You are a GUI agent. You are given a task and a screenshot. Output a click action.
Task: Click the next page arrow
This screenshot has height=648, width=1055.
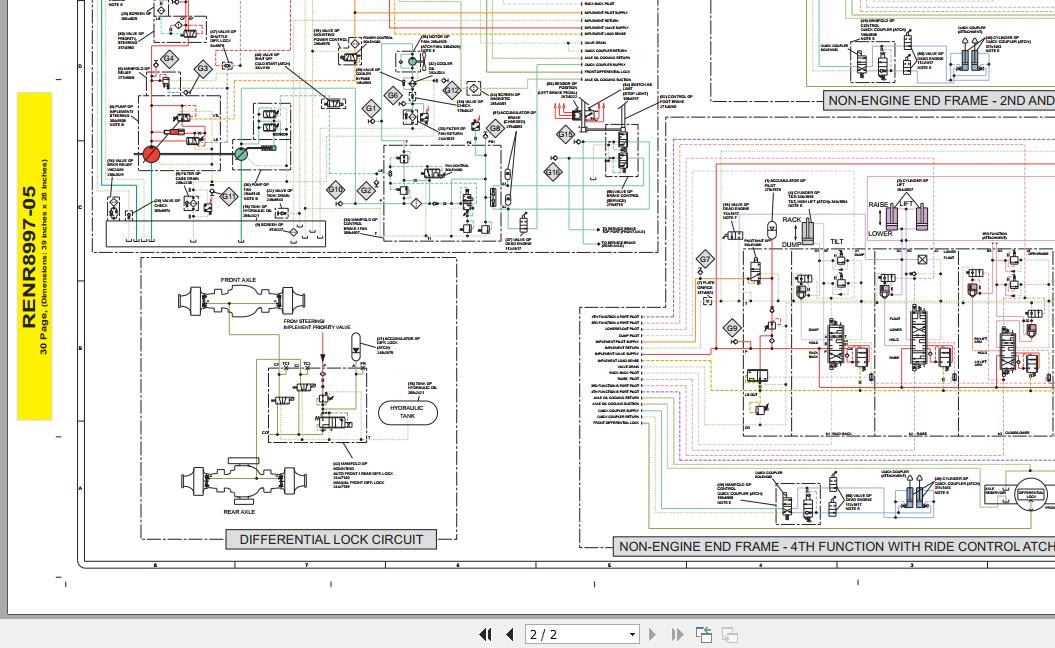tap(653, 634)
